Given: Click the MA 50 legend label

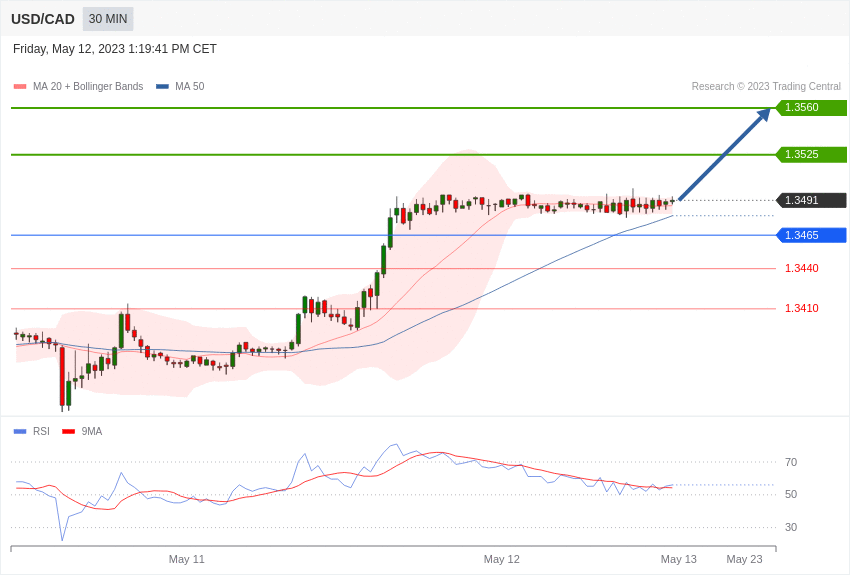Looking at the screenshot, I should click(x=190, y=86).
